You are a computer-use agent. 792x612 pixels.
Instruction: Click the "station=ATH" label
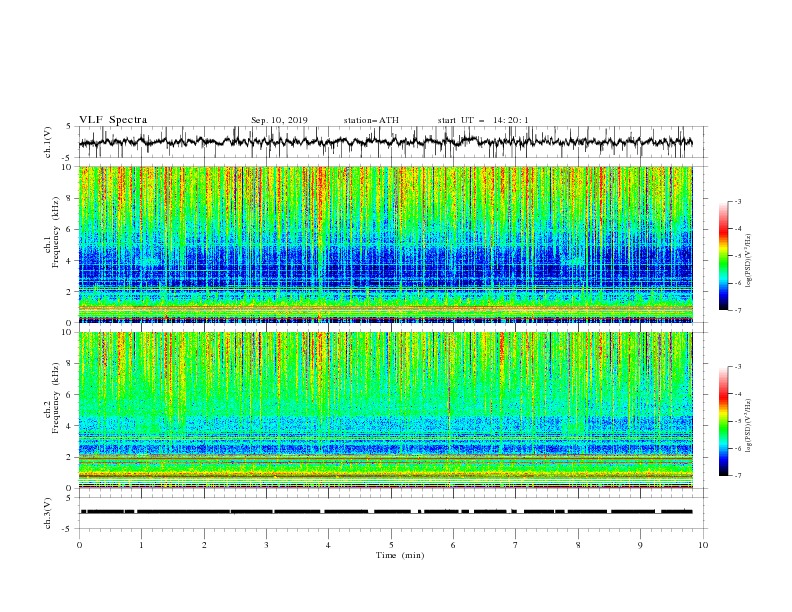click(x=371, y=120)
